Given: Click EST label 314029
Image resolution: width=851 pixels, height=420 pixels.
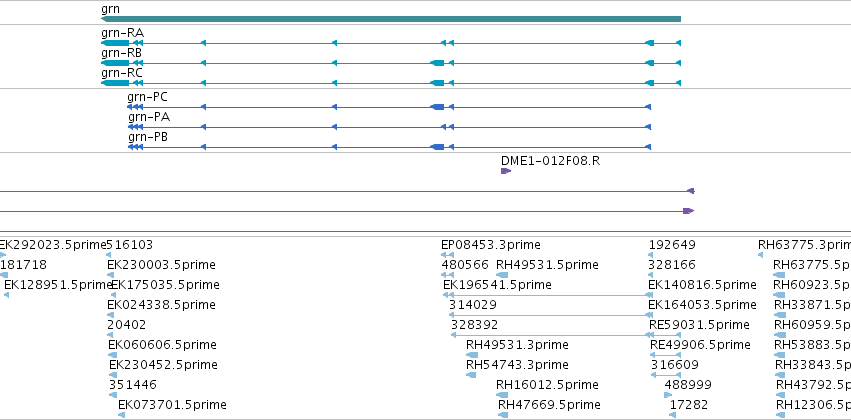Looking at the screenshot, I should tap(473, 305).
